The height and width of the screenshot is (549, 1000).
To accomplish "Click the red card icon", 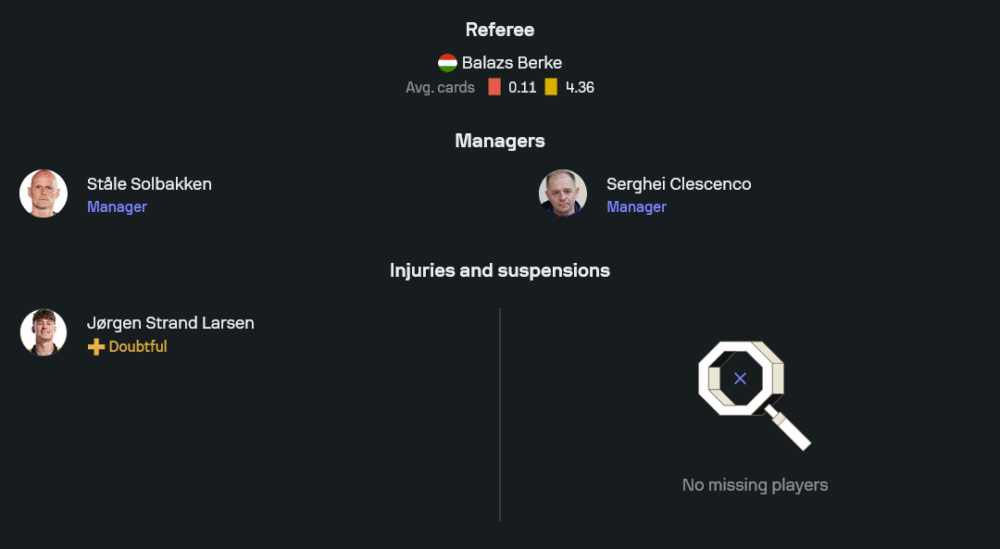I will click(494, 87).
